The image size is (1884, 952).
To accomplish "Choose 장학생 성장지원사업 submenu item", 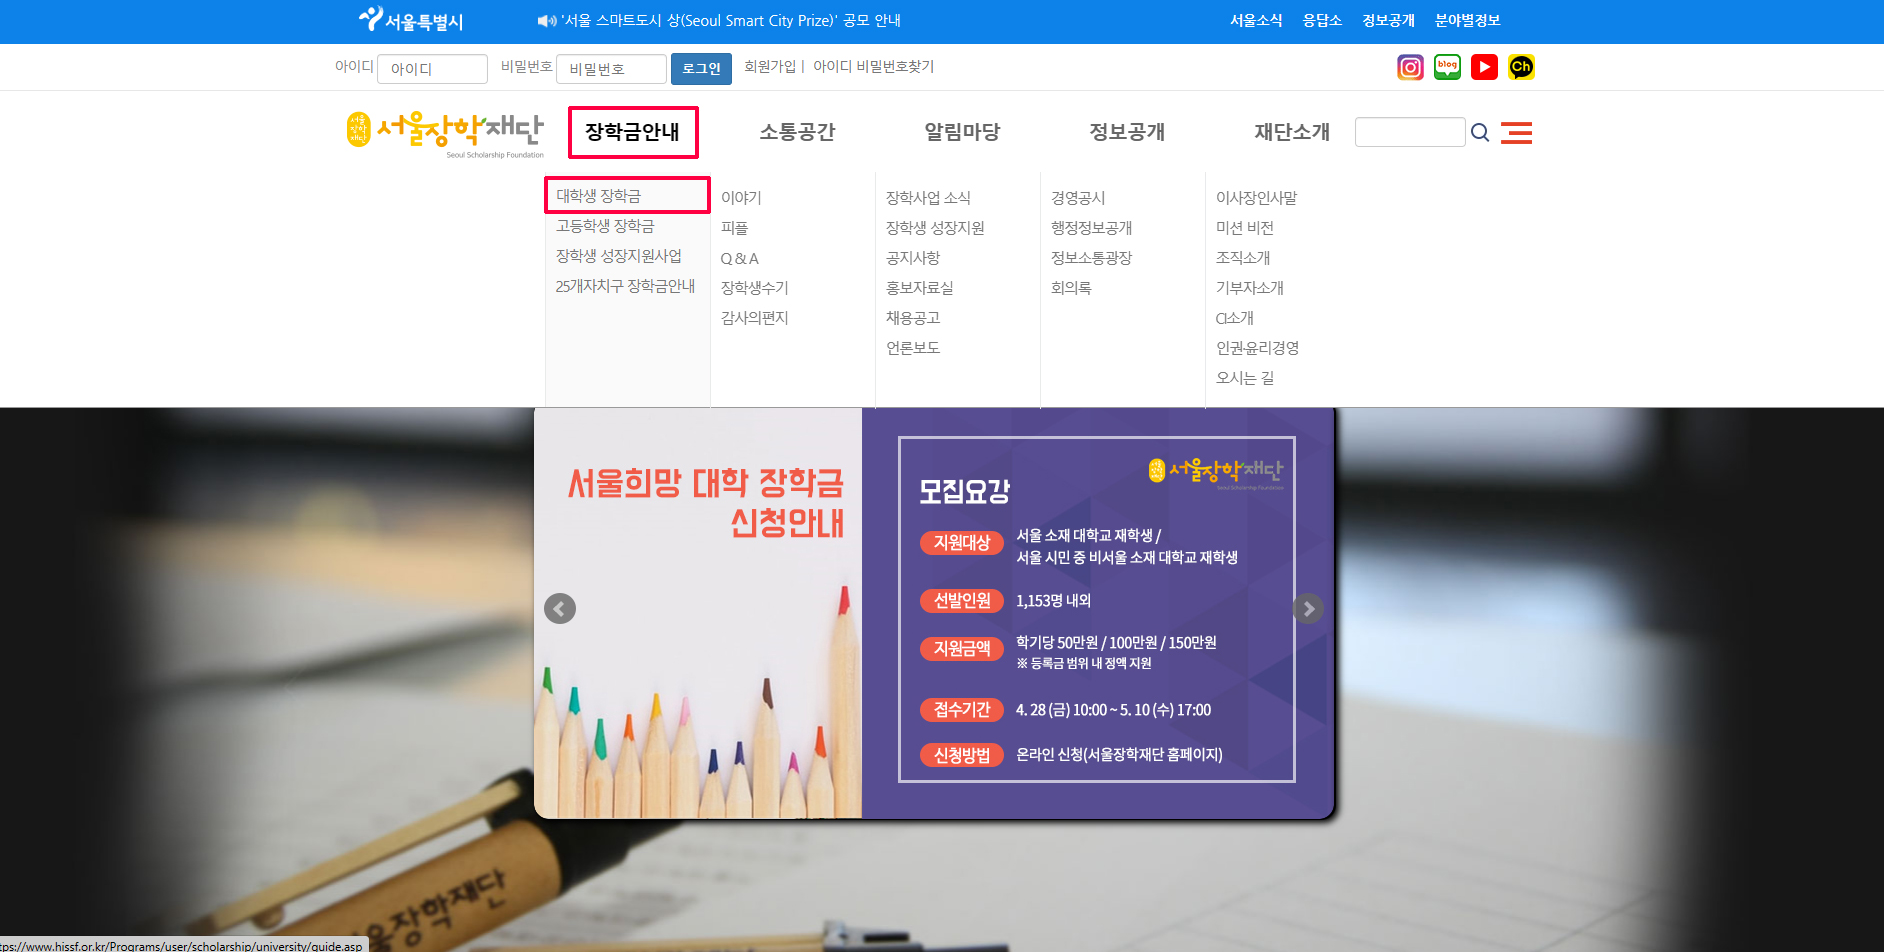I will (x=619, y=256).
